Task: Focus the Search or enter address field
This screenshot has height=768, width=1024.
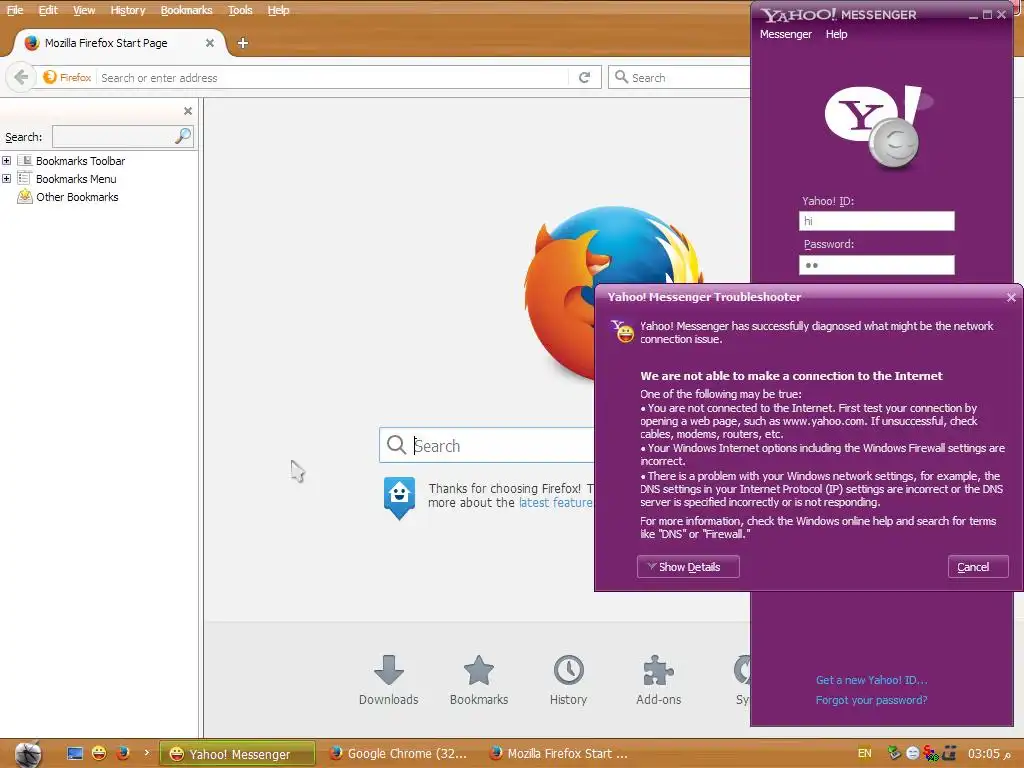Action: [x=333, y=78]
